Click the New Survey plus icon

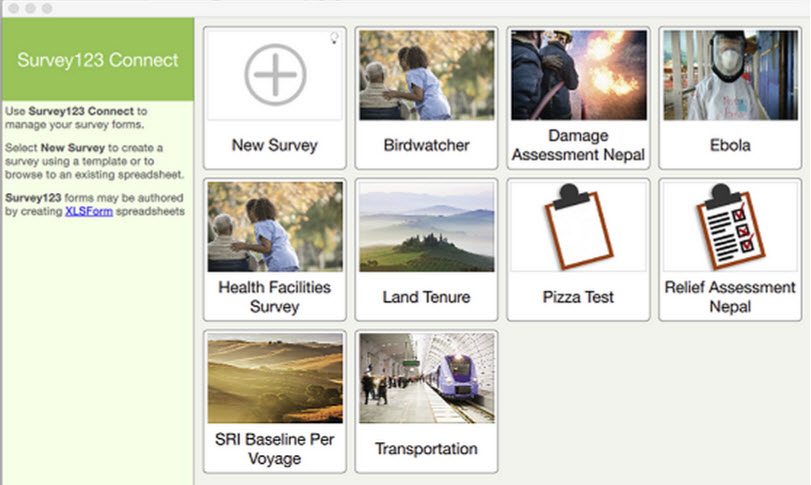click(x=275, y=75)
